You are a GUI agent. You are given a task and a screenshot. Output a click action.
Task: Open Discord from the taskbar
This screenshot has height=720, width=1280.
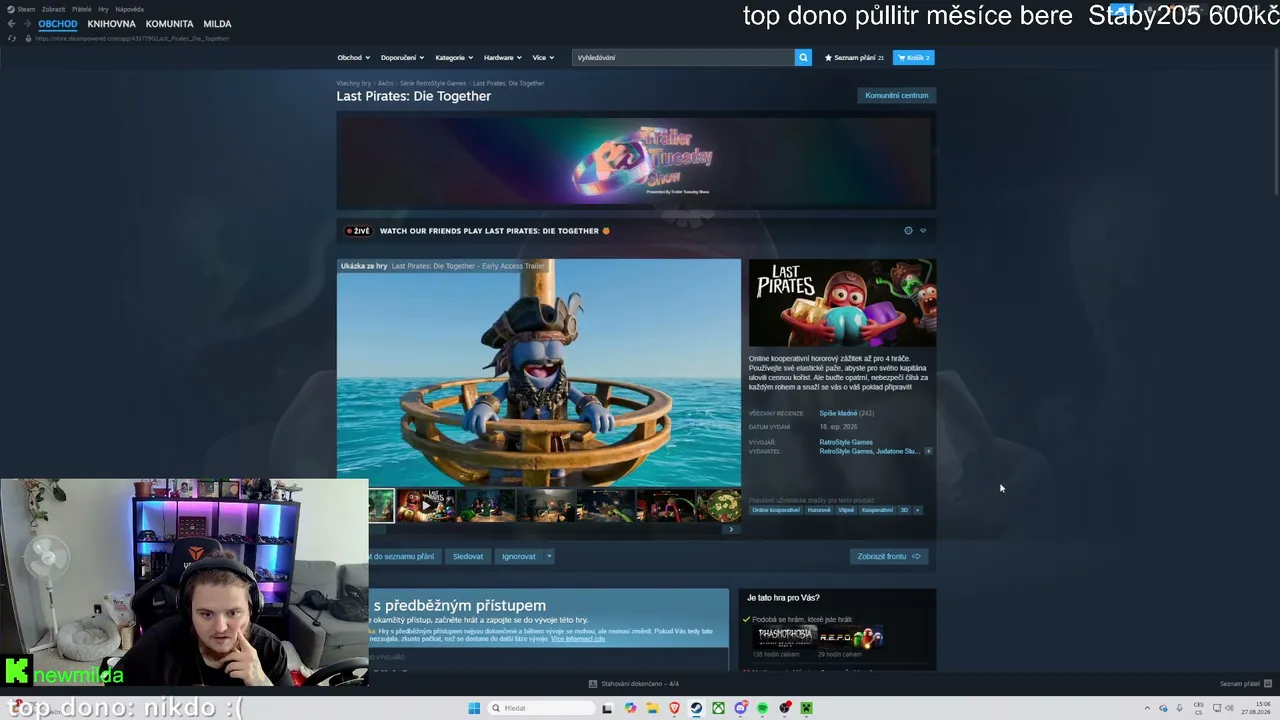pyautogui.click(x=740, y=708)
